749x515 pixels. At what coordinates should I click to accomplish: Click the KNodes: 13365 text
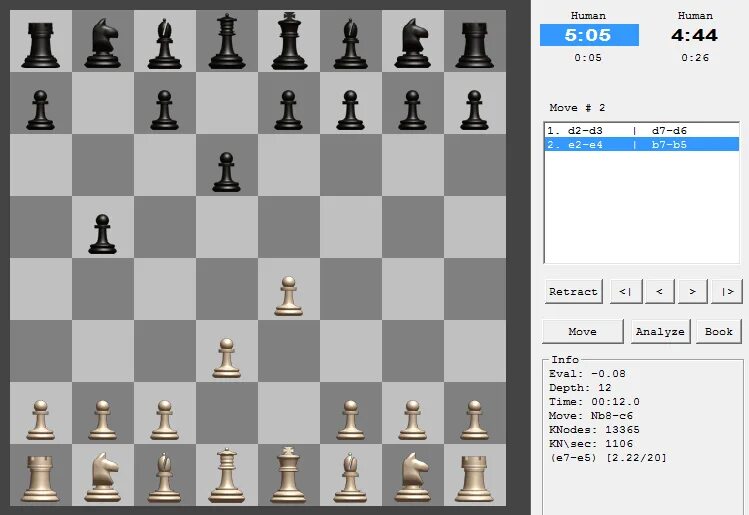coord(594,429)
